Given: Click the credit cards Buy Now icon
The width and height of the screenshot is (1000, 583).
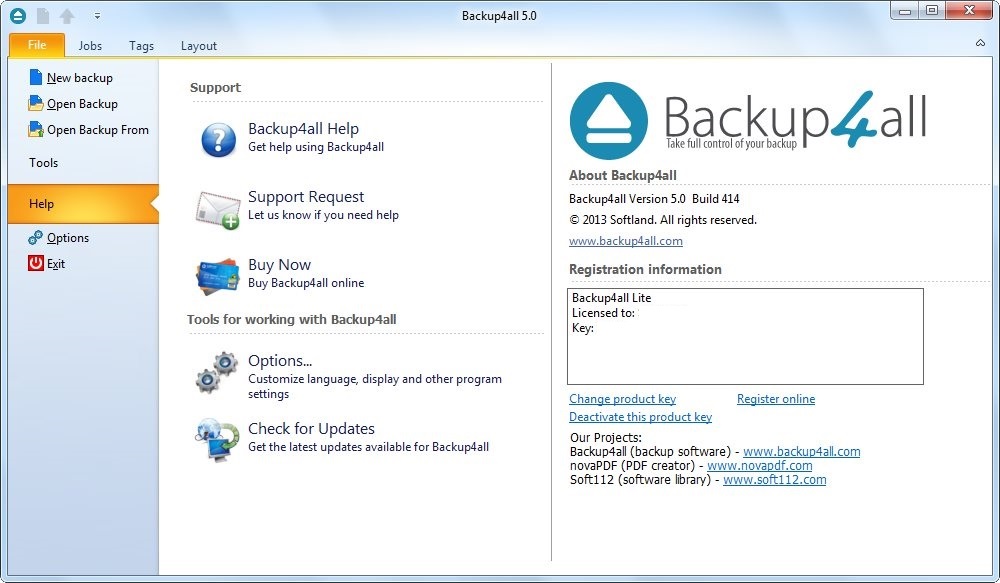Looking at the screenshot, I should tap(217, 277).
